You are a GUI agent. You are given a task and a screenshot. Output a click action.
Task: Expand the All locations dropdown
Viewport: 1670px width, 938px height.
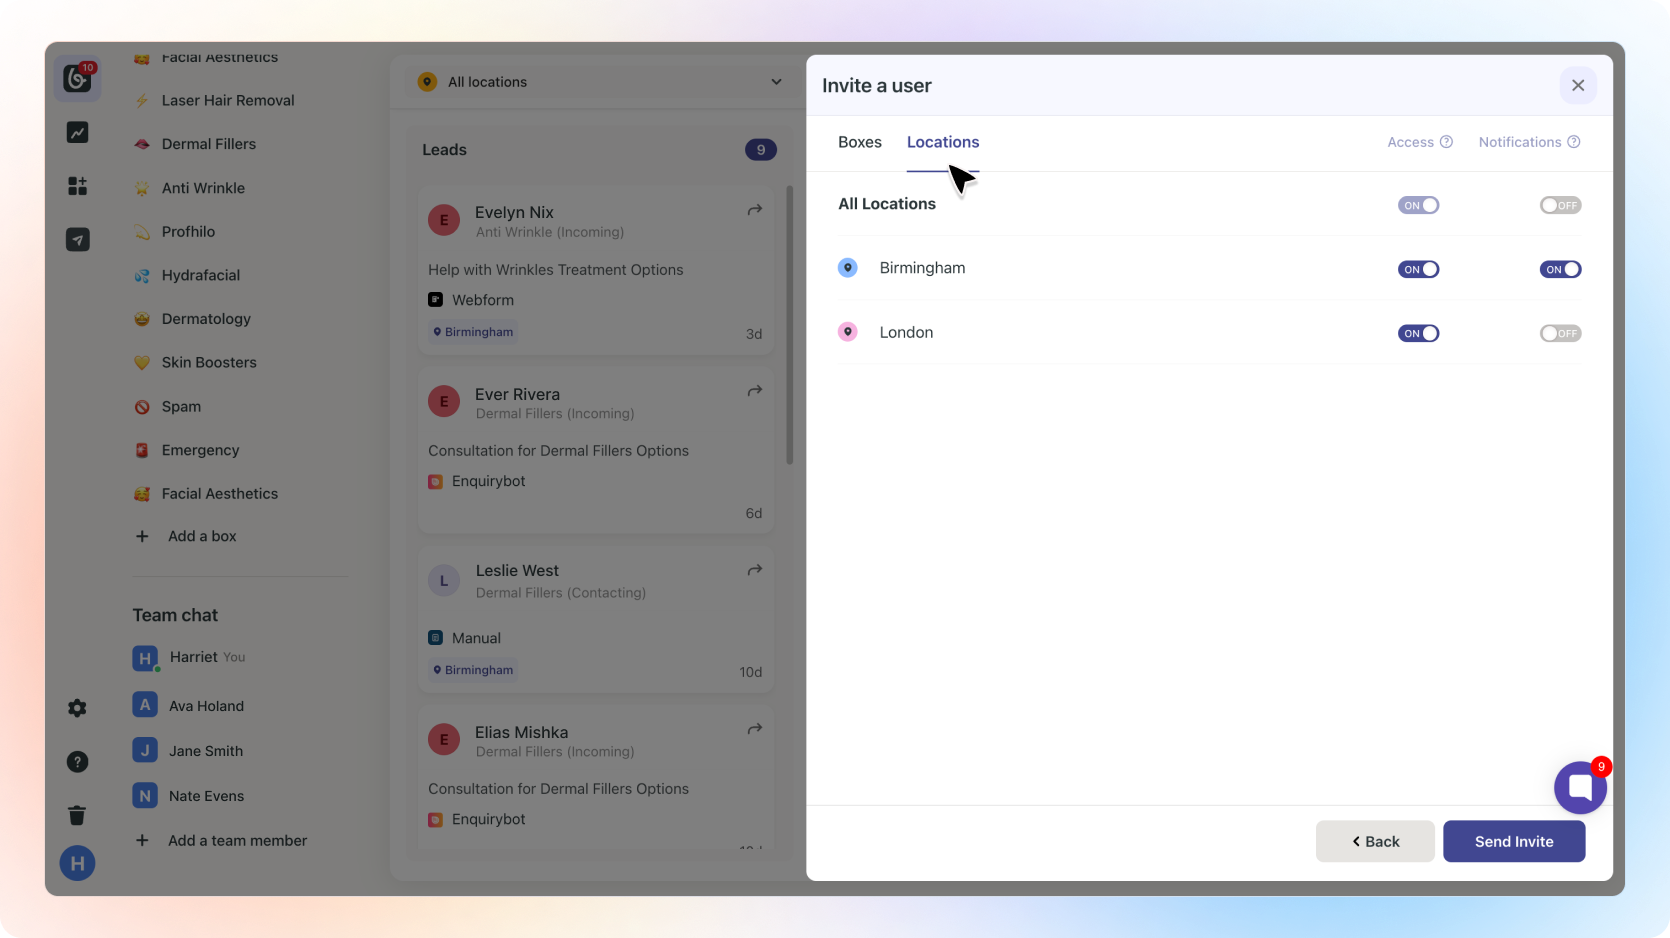point(599,82)
